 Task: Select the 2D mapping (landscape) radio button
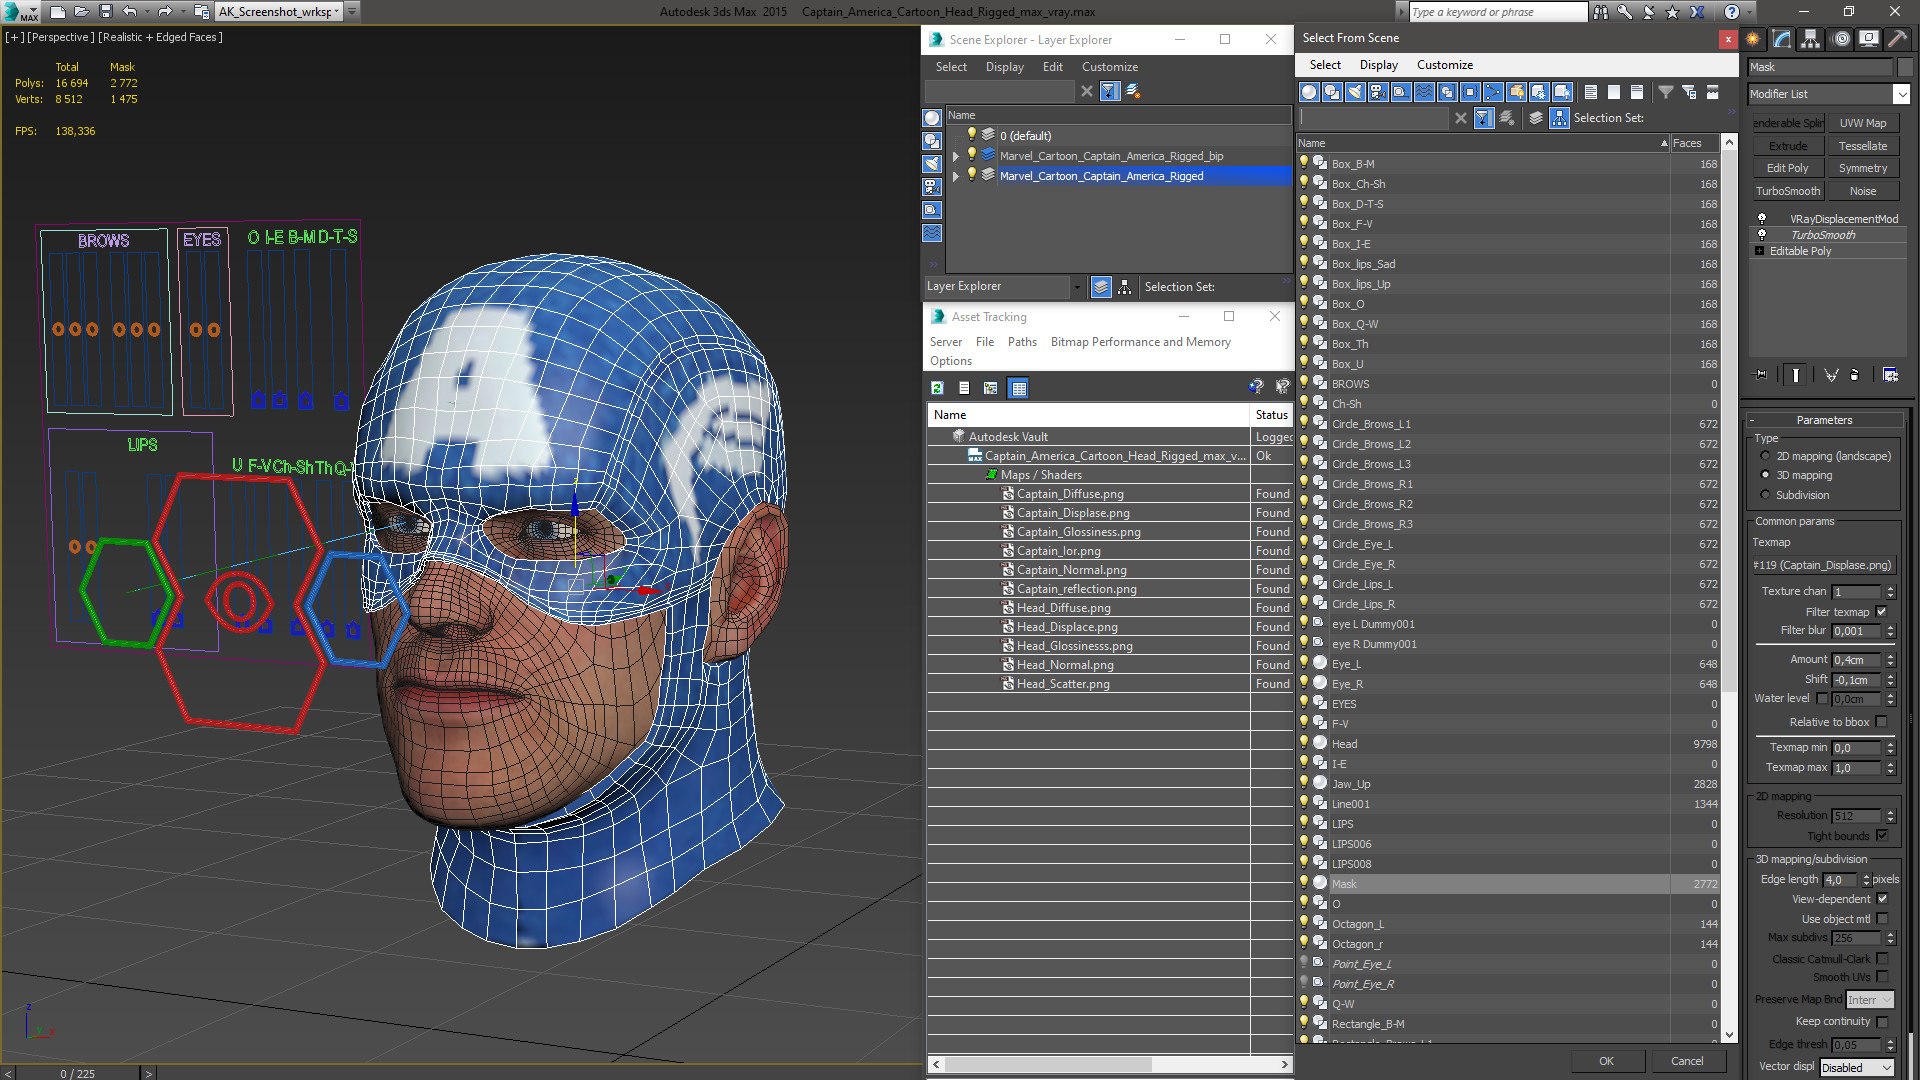point(1765,456)
